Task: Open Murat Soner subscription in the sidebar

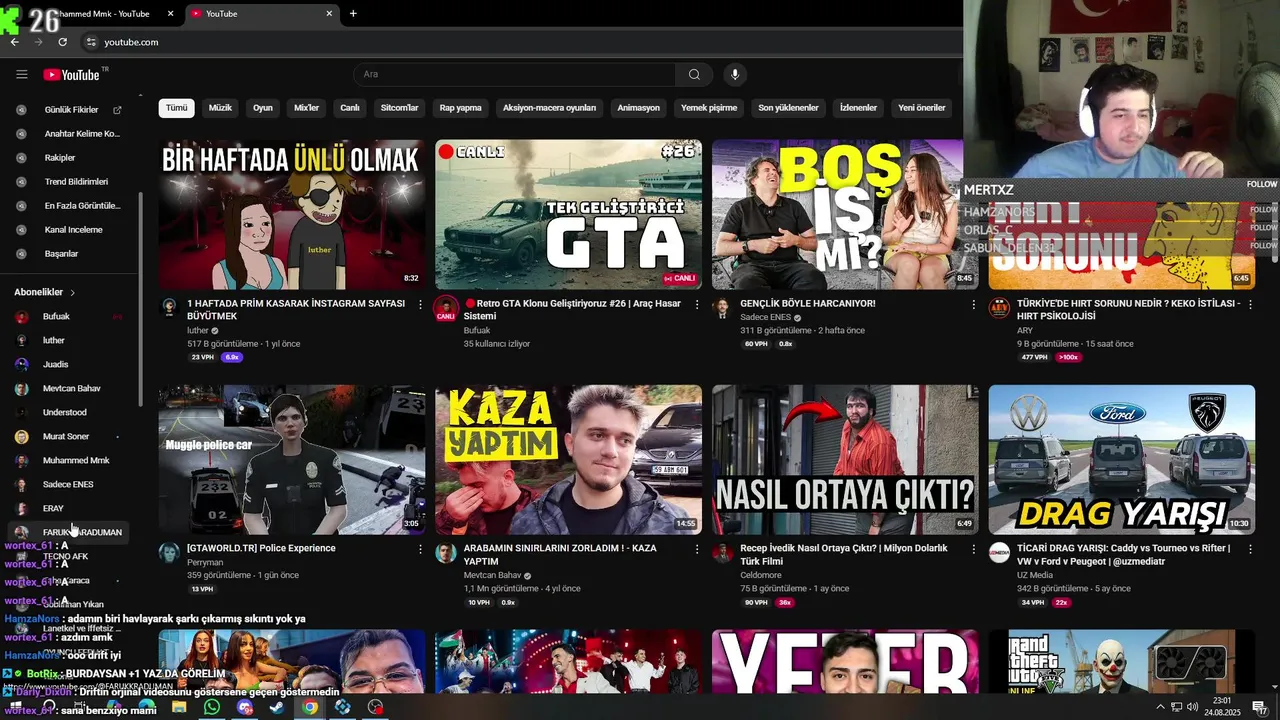Action: (70, 436)
